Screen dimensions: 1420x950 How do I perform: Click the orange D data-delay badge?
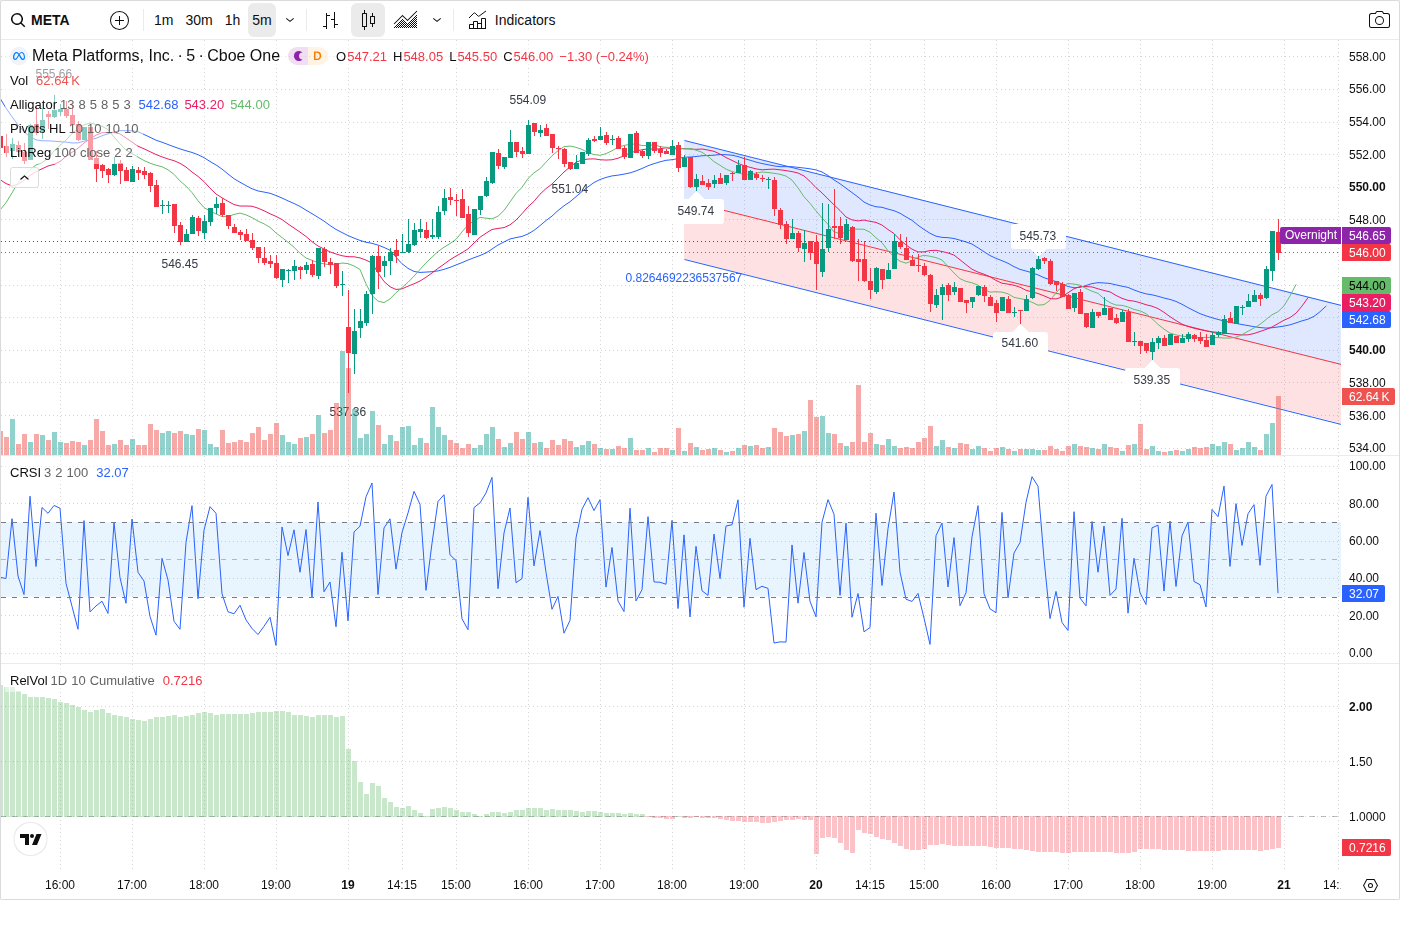[x=317, y=56]
